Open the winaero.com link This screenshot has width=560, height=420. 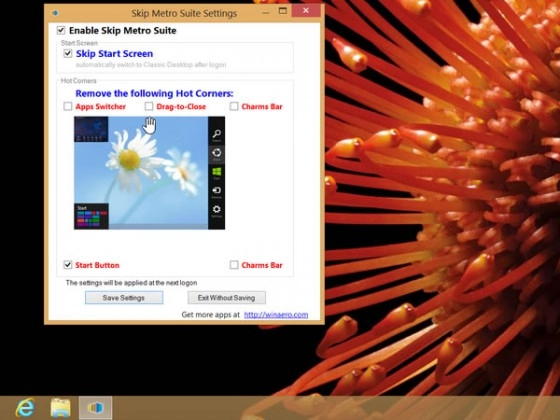276,315
